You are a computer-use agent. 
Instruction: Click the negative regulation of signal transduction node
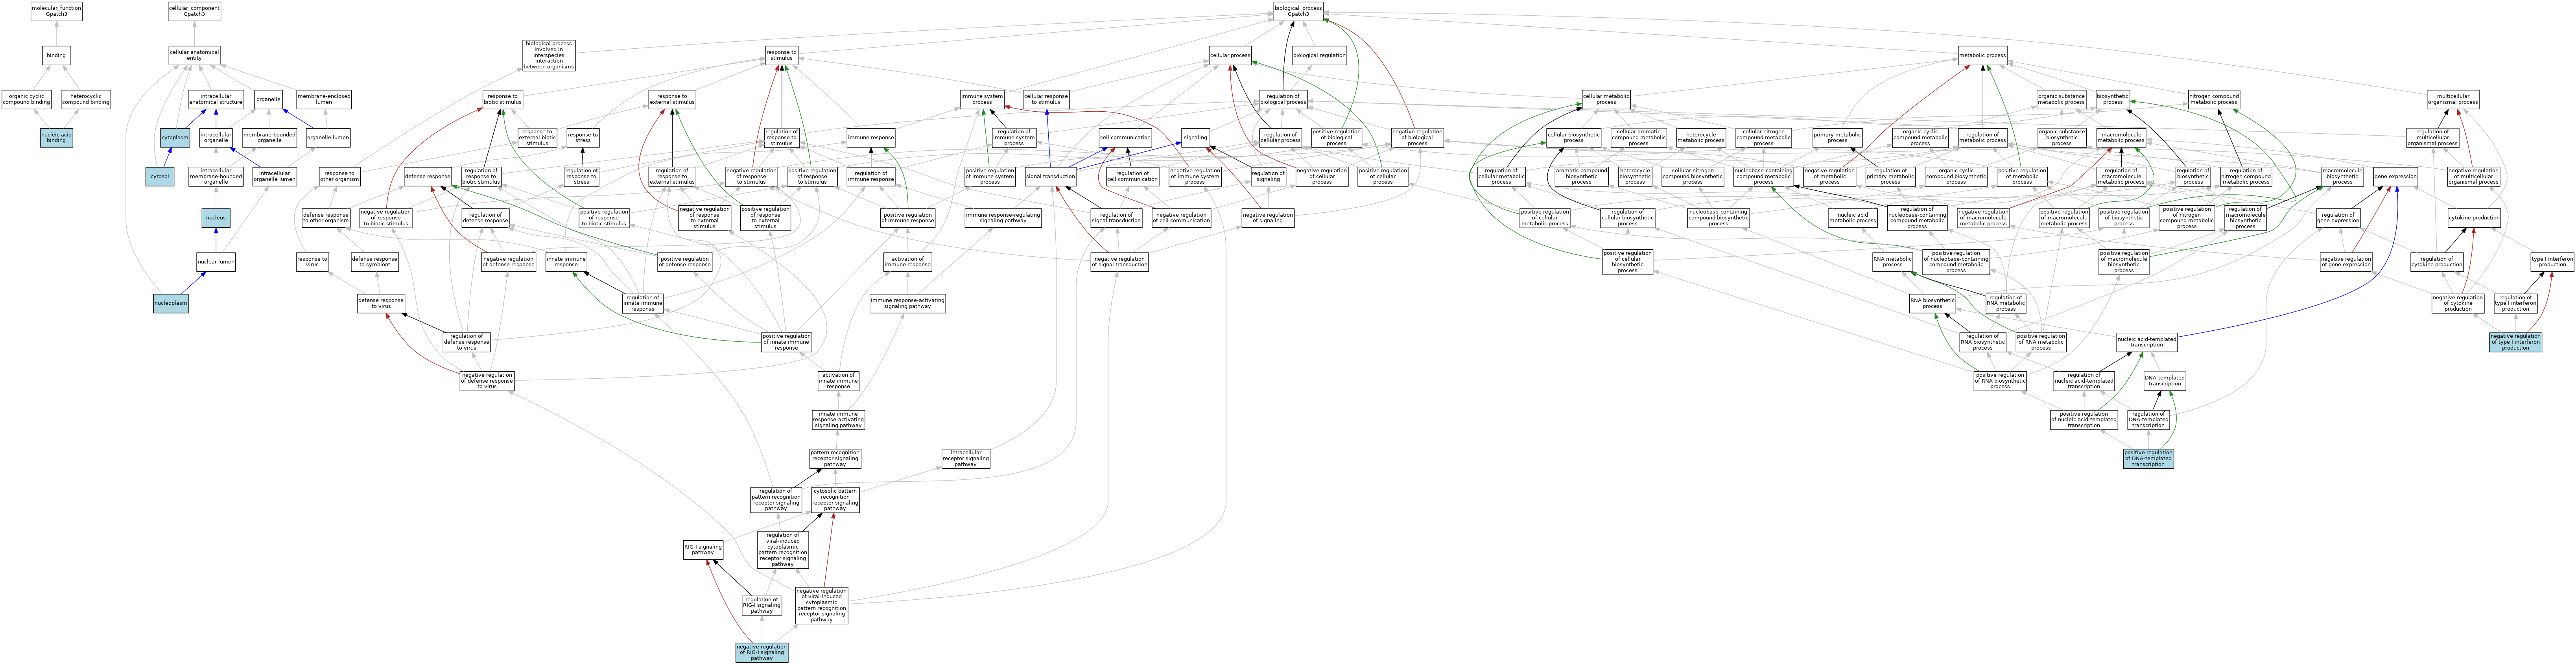click(1120, 262)
